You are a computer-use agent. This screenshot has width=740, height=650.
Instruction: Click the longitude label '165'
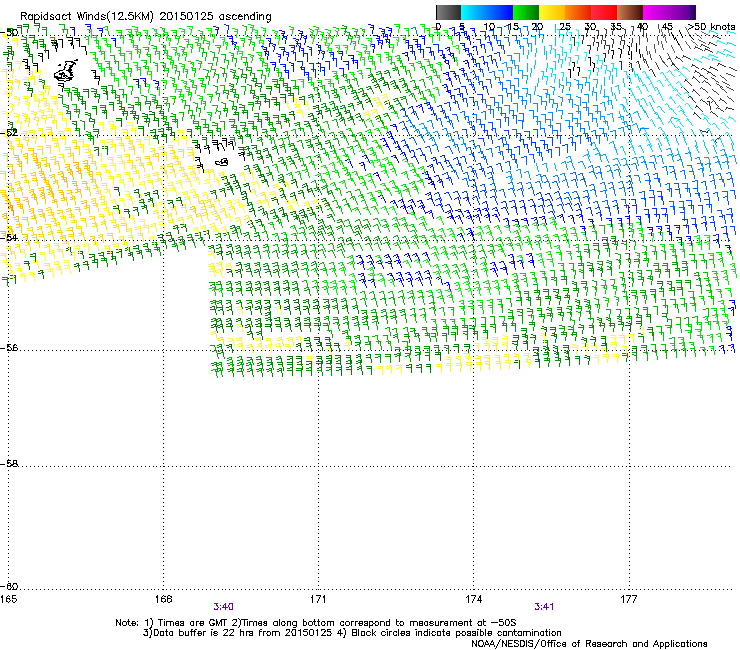click(8, 599)
